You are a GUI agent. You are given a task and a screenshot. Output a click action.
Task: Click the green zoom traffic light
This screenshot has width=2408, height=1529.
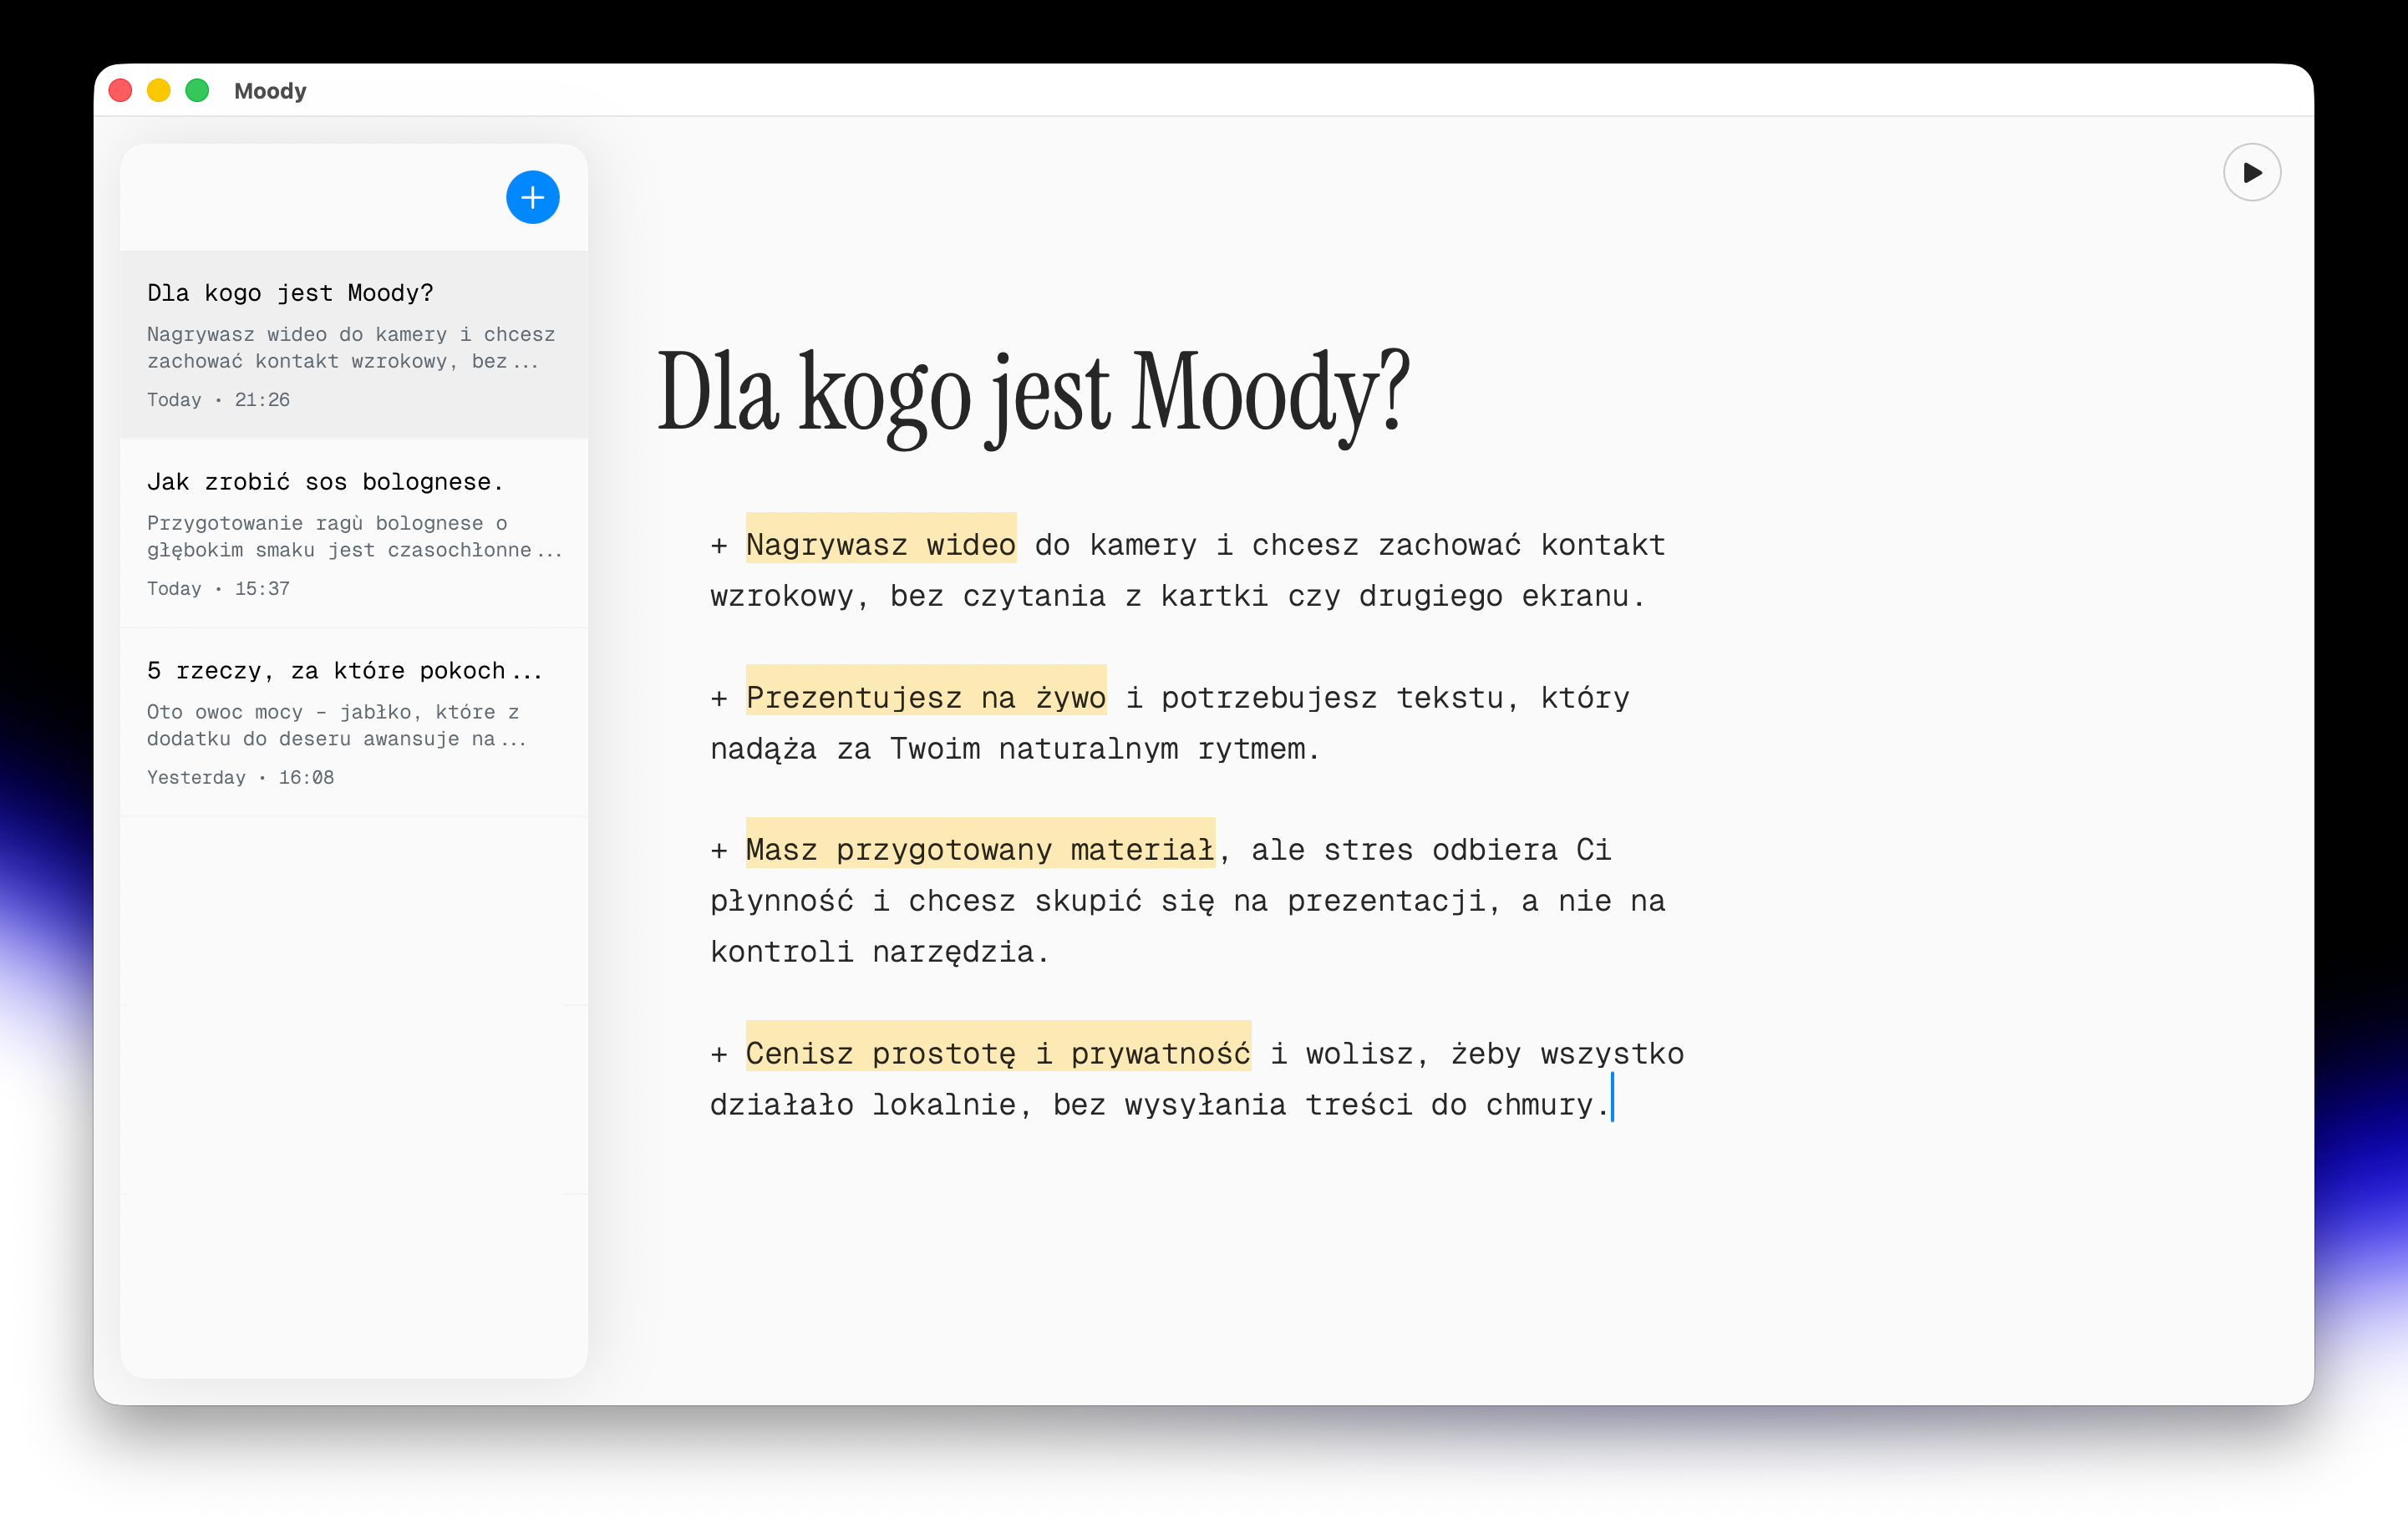point(197,90)
